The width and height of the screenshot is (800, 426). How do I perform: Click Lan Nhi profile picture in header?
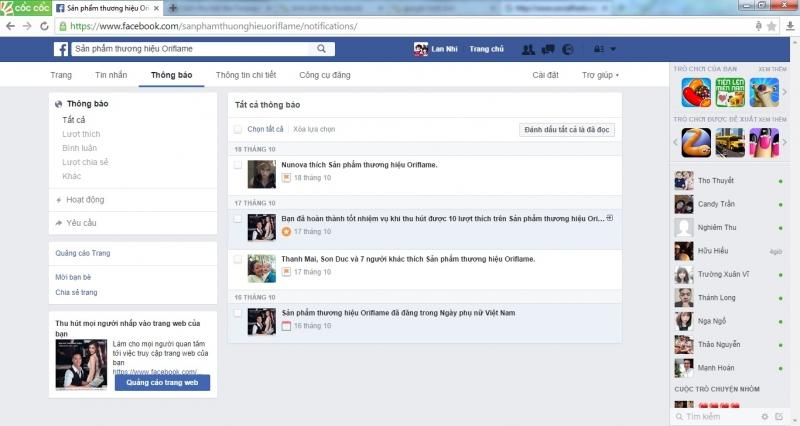420,49
